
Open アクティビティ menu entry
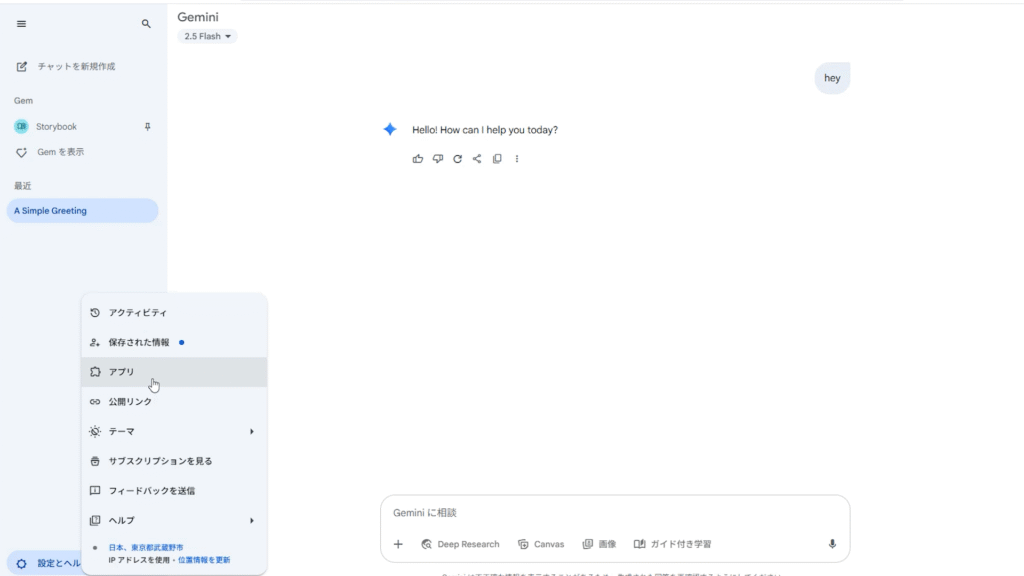coord(174,313)
